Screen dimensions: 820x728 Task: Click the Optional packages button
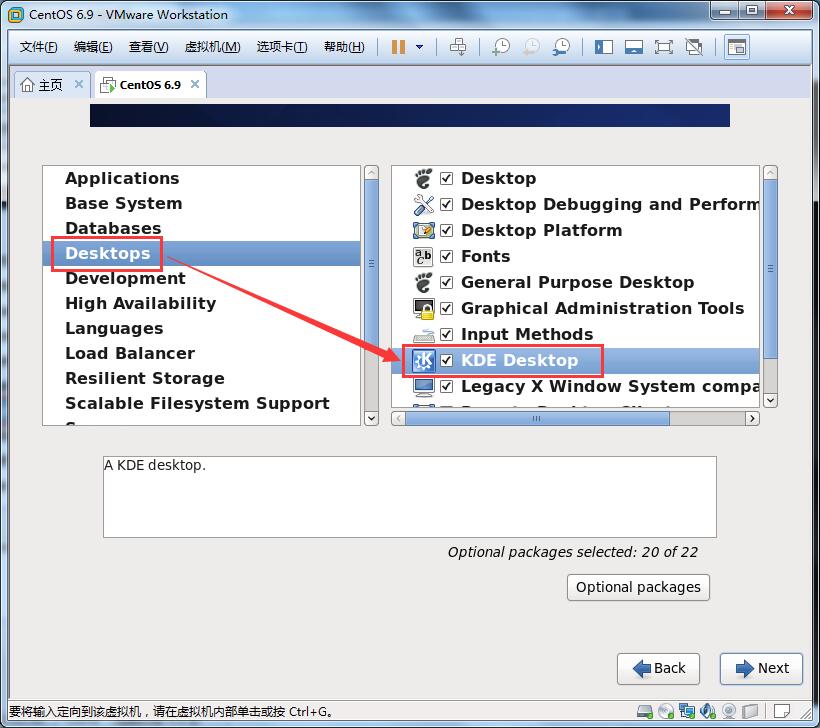point(638,587)
